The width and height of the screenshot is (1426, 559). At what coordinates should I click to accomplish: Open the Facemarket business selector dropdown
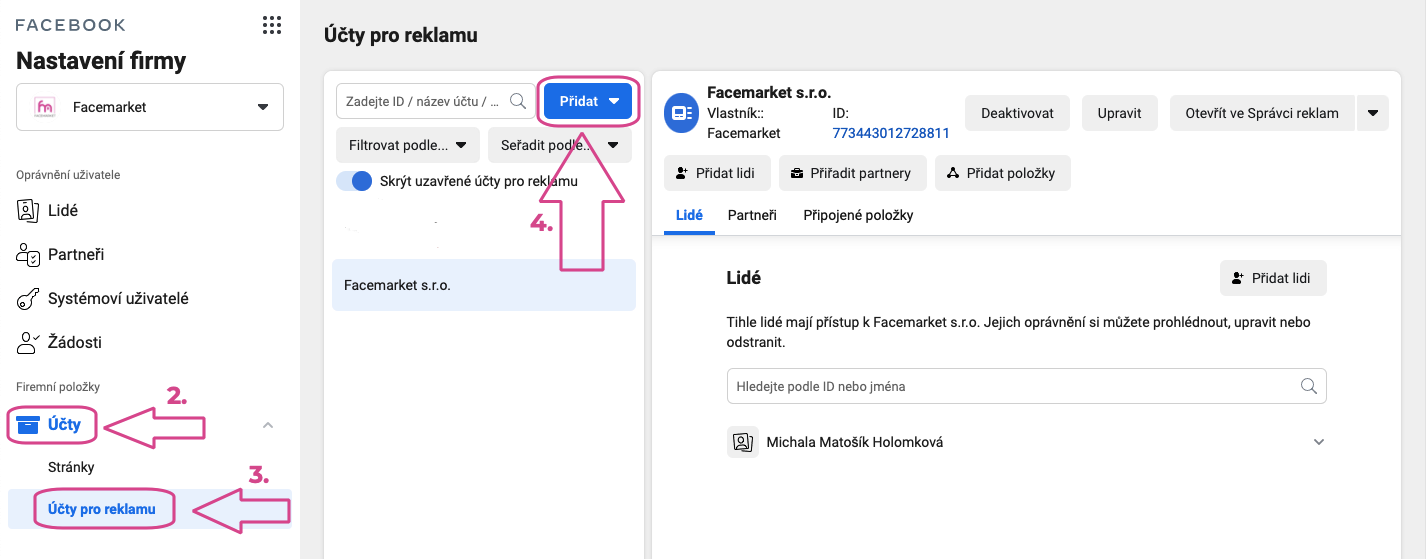[150, 107]
